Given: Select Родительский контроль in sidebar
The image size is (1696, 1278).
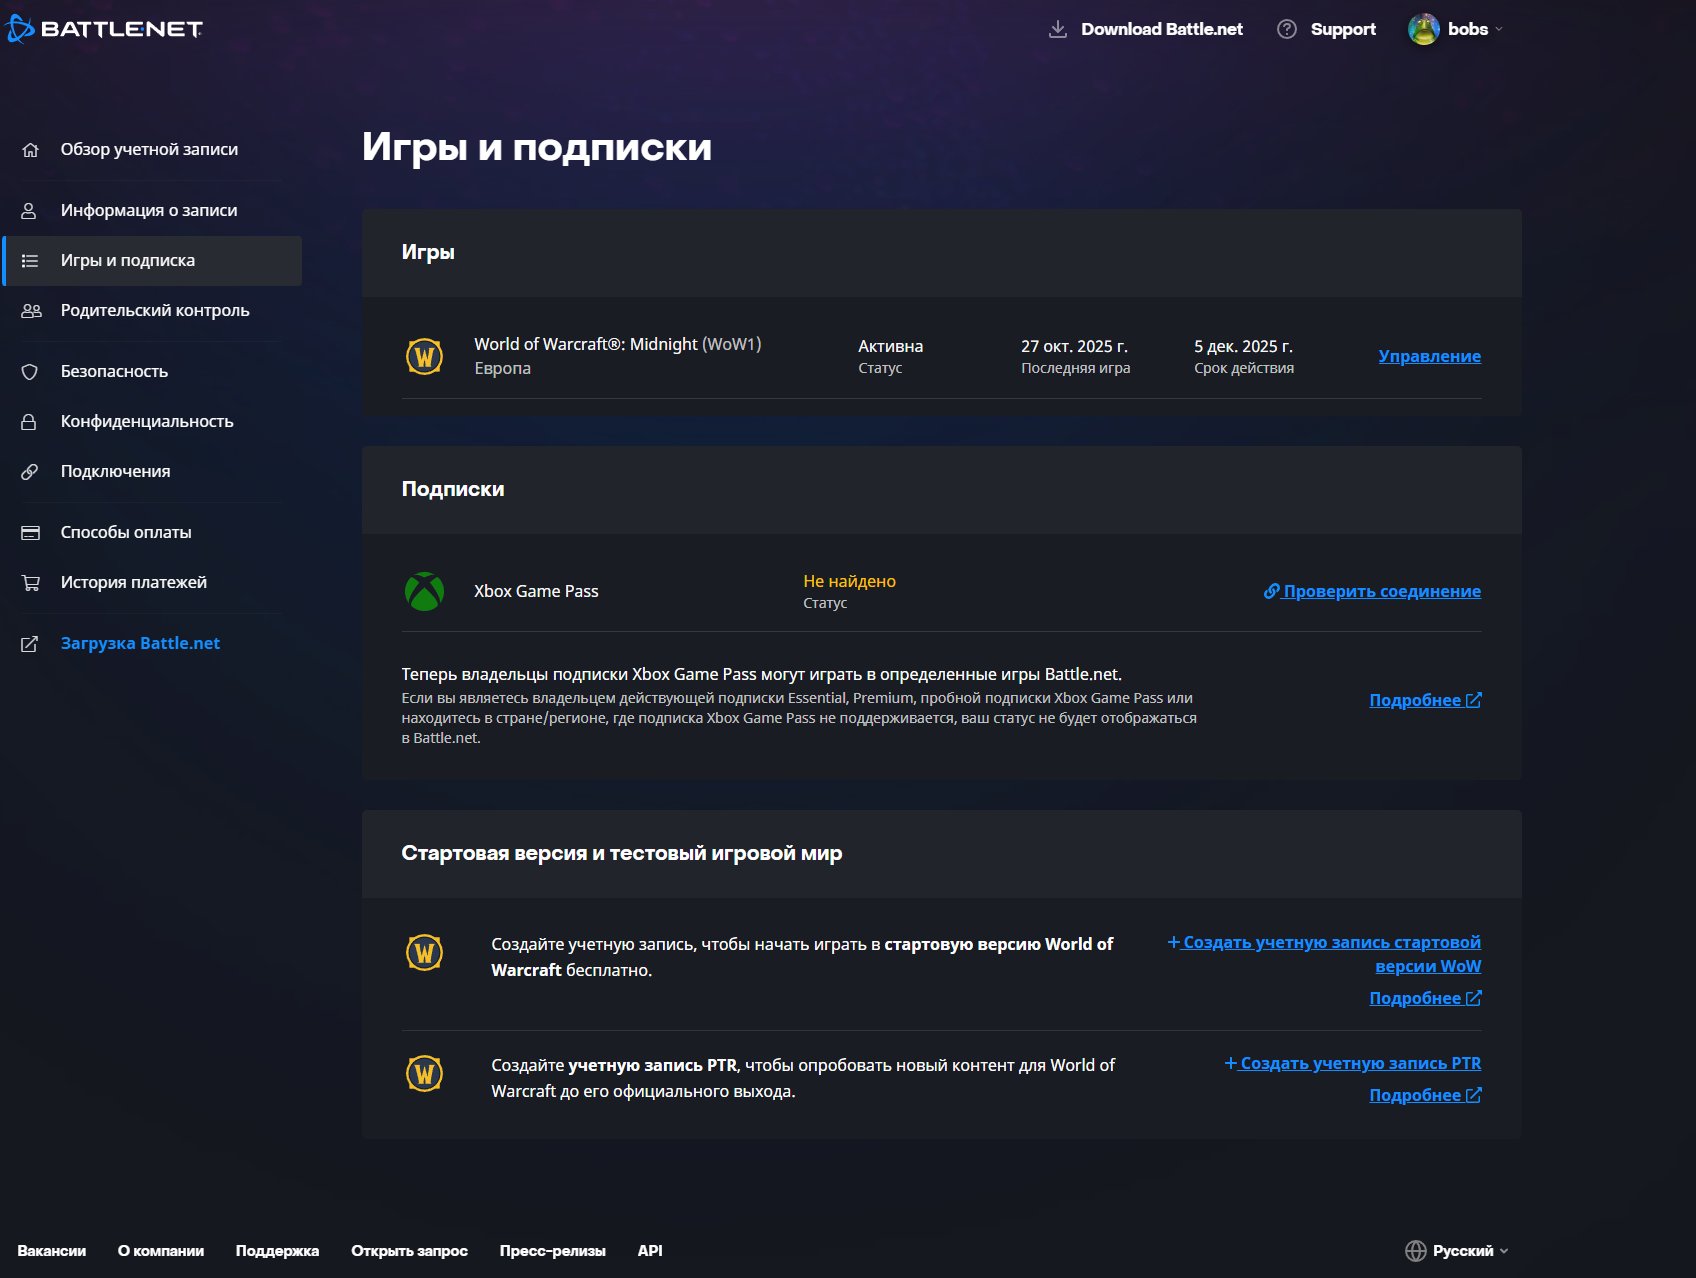Looking at the screenshot, I should point(155,311).
